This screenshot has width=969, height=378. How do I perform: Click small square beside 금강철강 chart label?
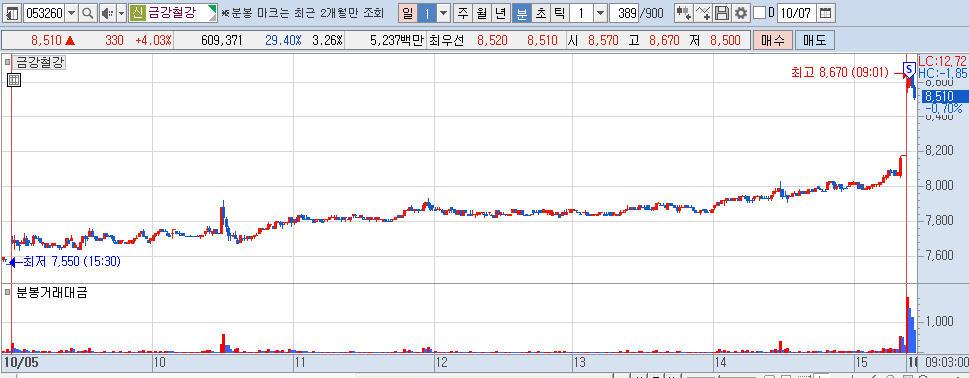tap(7, 62)
